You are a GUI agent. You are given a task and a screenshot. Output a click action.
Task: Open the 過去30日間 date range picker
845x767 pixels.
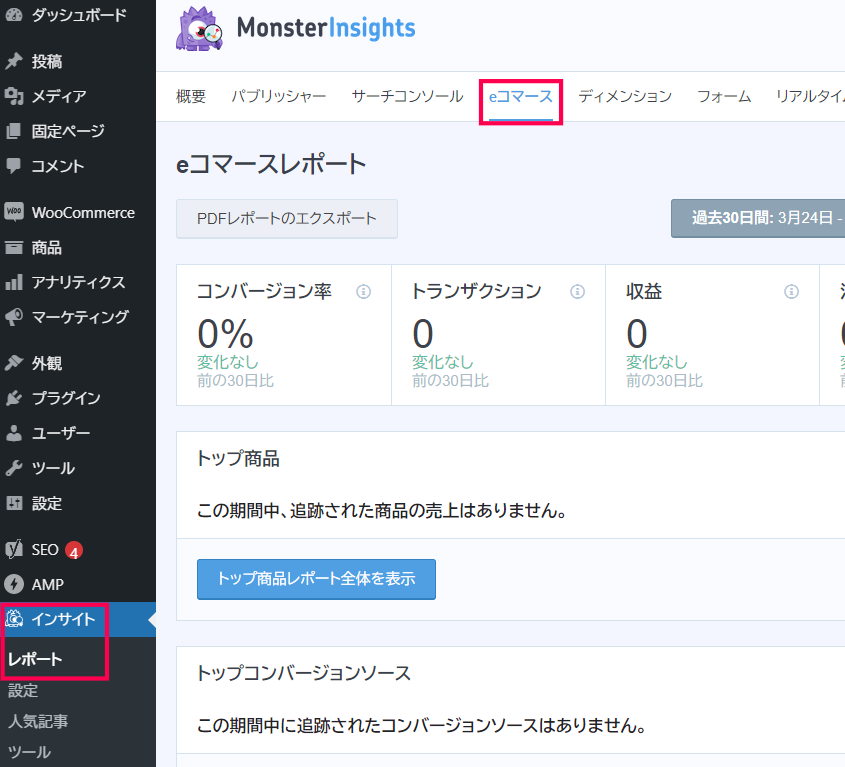[758, 218]
